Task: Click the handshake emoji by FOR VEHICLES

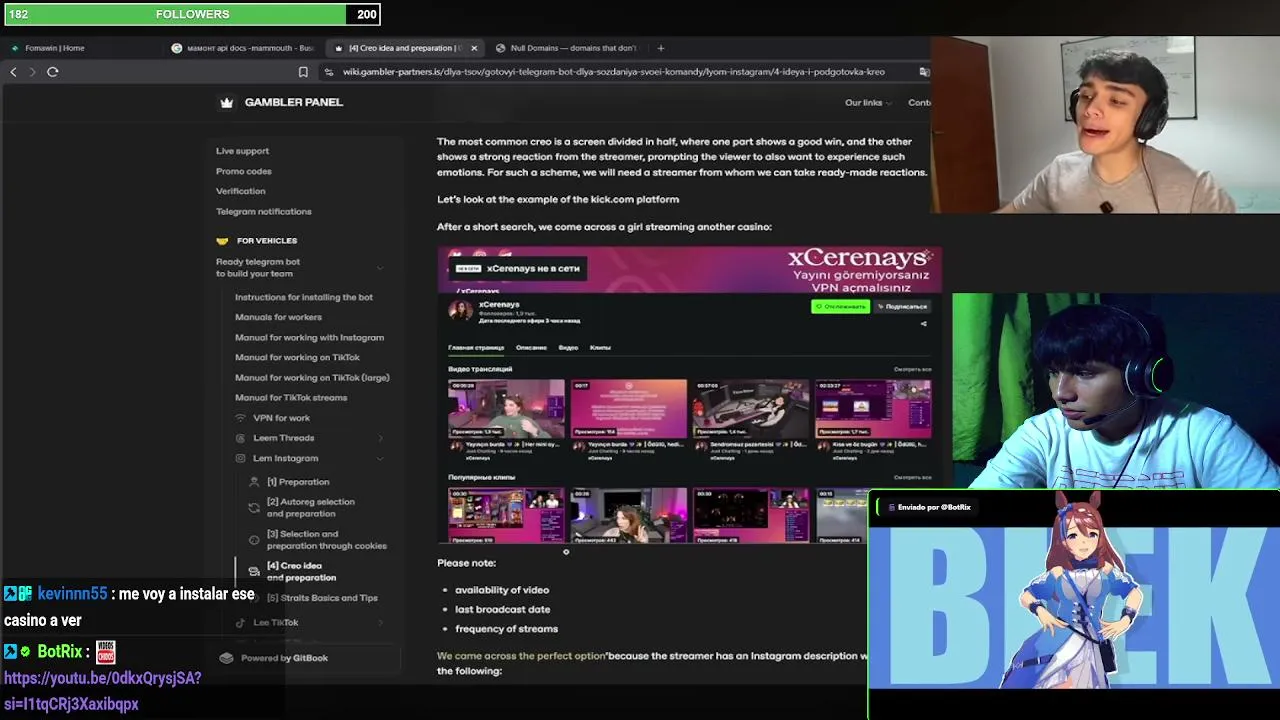Action: click(x=222, y=241)
